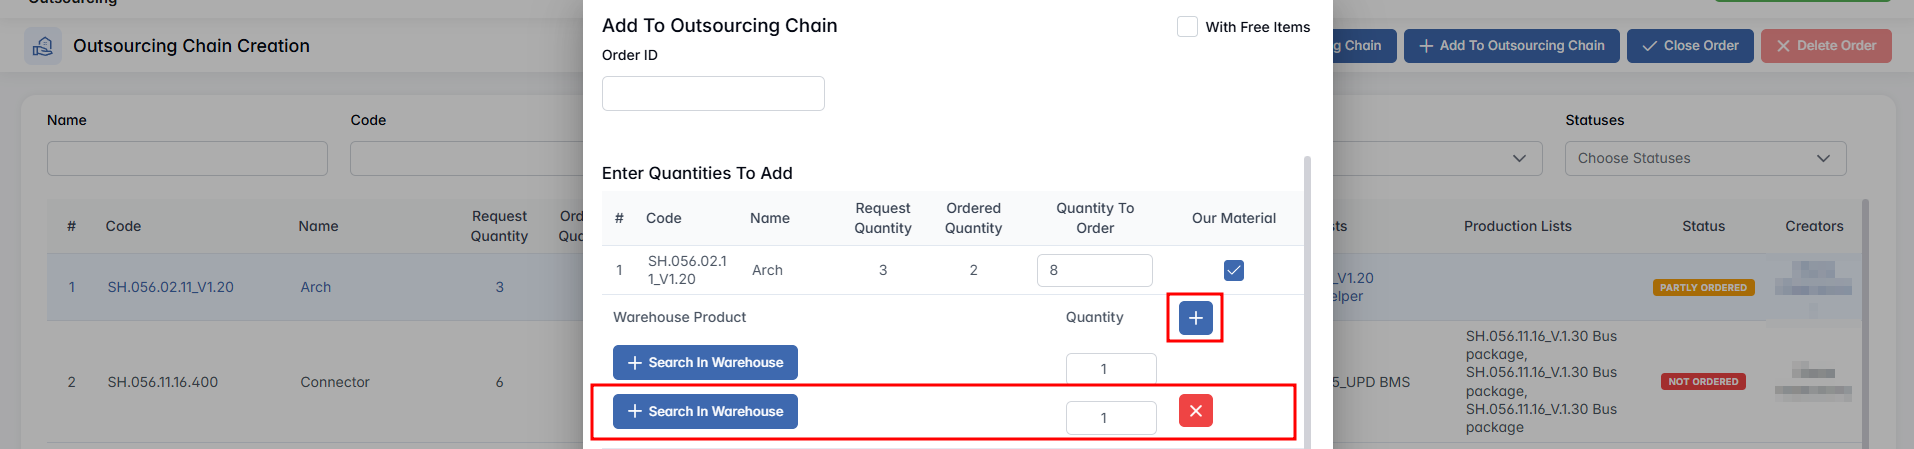Click the Close Order button
Viewport: 1914px width, 449px height.
[1690, 46]
